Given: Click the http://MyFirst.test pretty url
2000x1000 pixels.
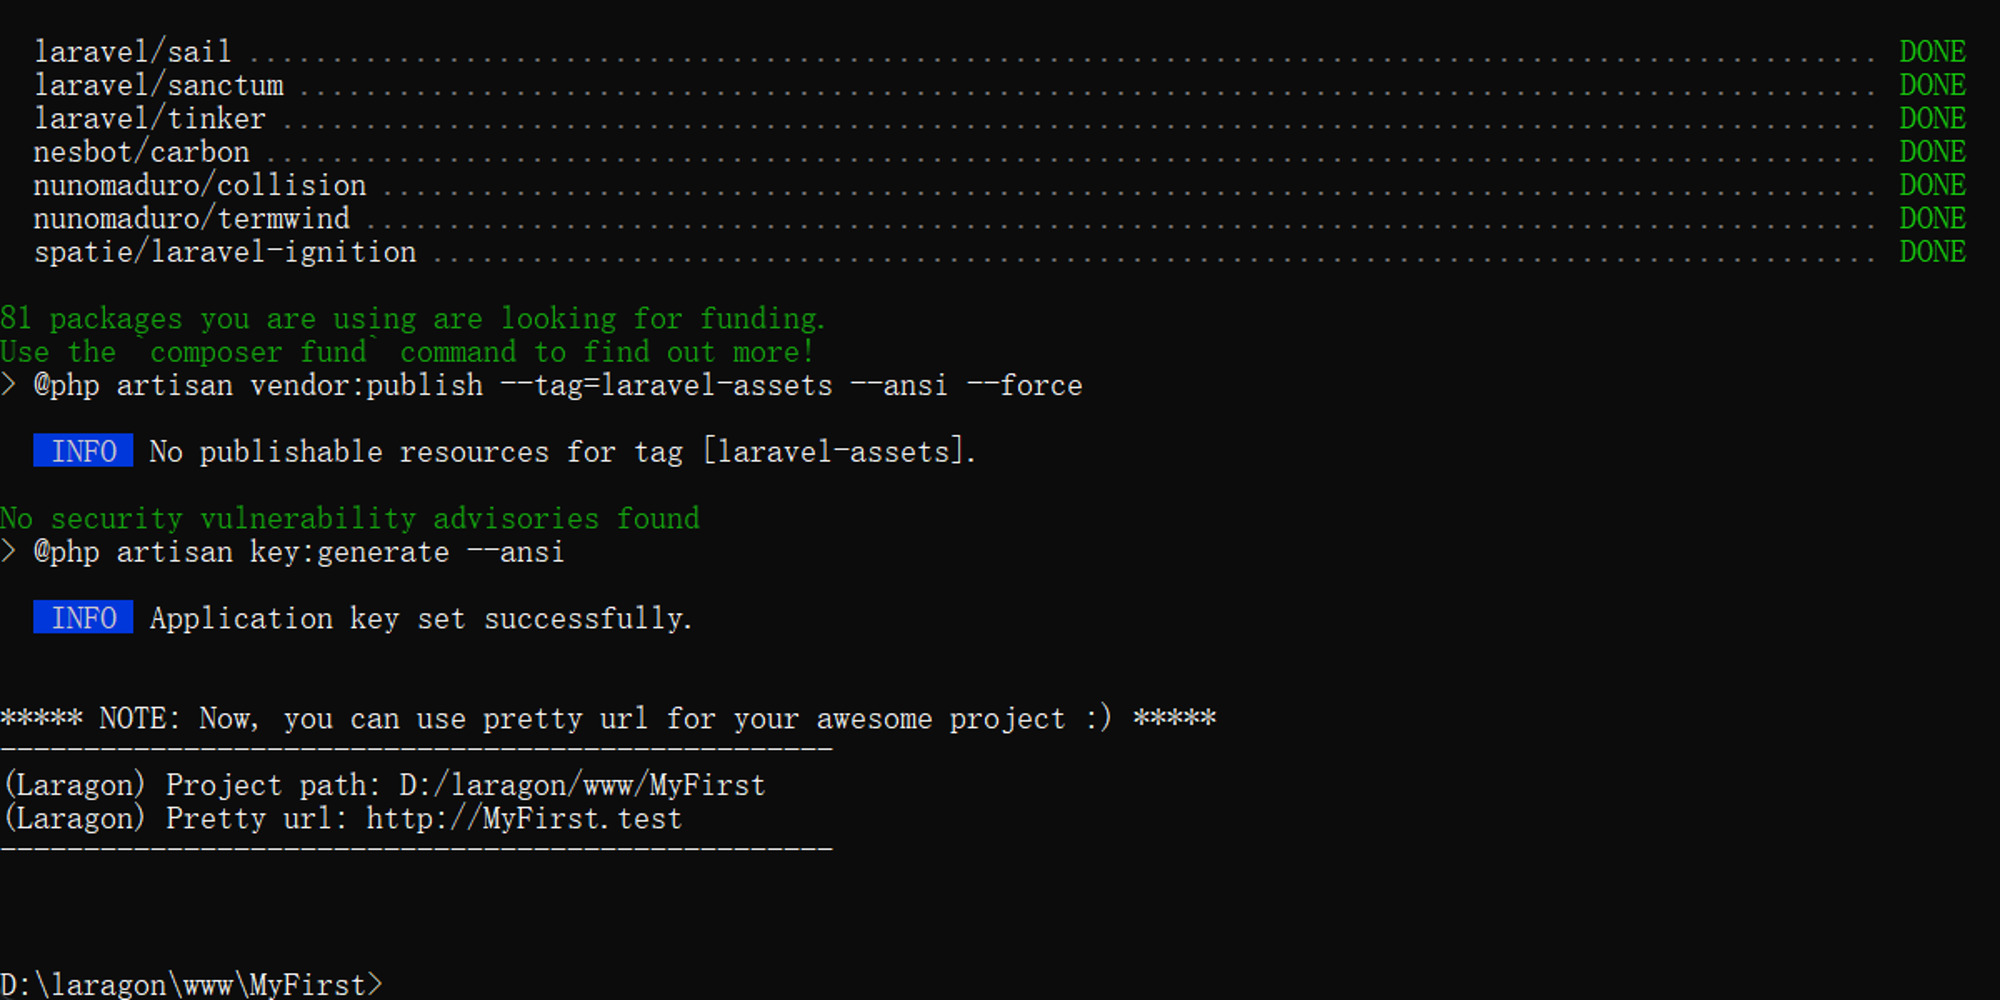Looking at the screenshot, I should point(524,819).
